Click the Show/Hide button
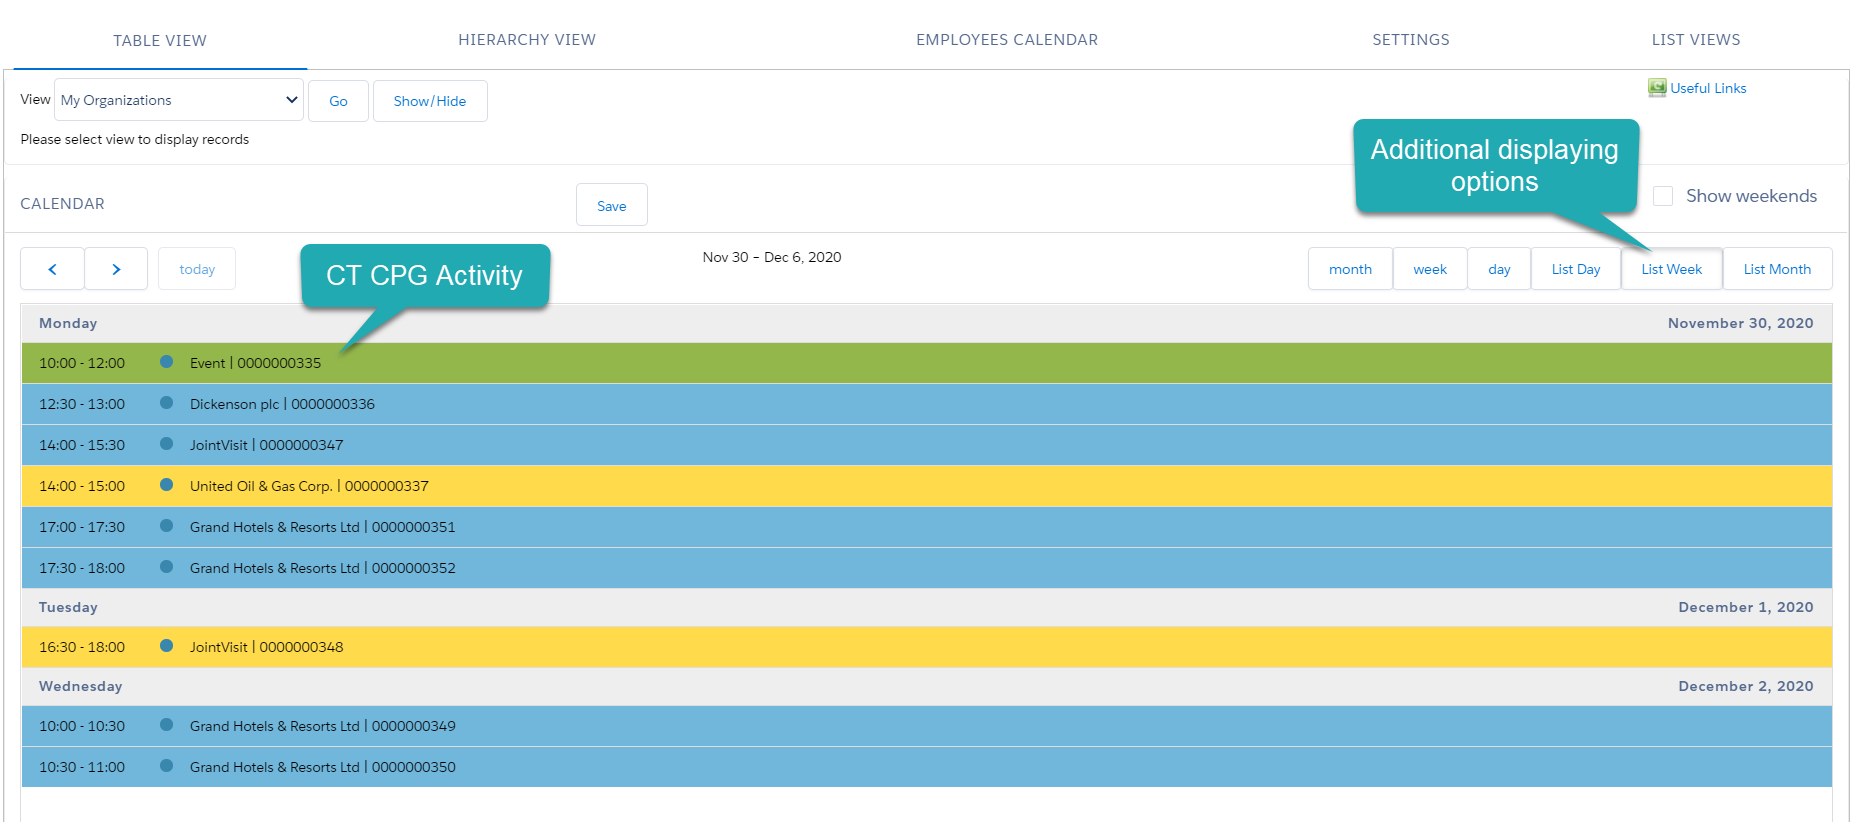Image resolution: width=1857 pixels, height=822 pixels. (430, 101)
